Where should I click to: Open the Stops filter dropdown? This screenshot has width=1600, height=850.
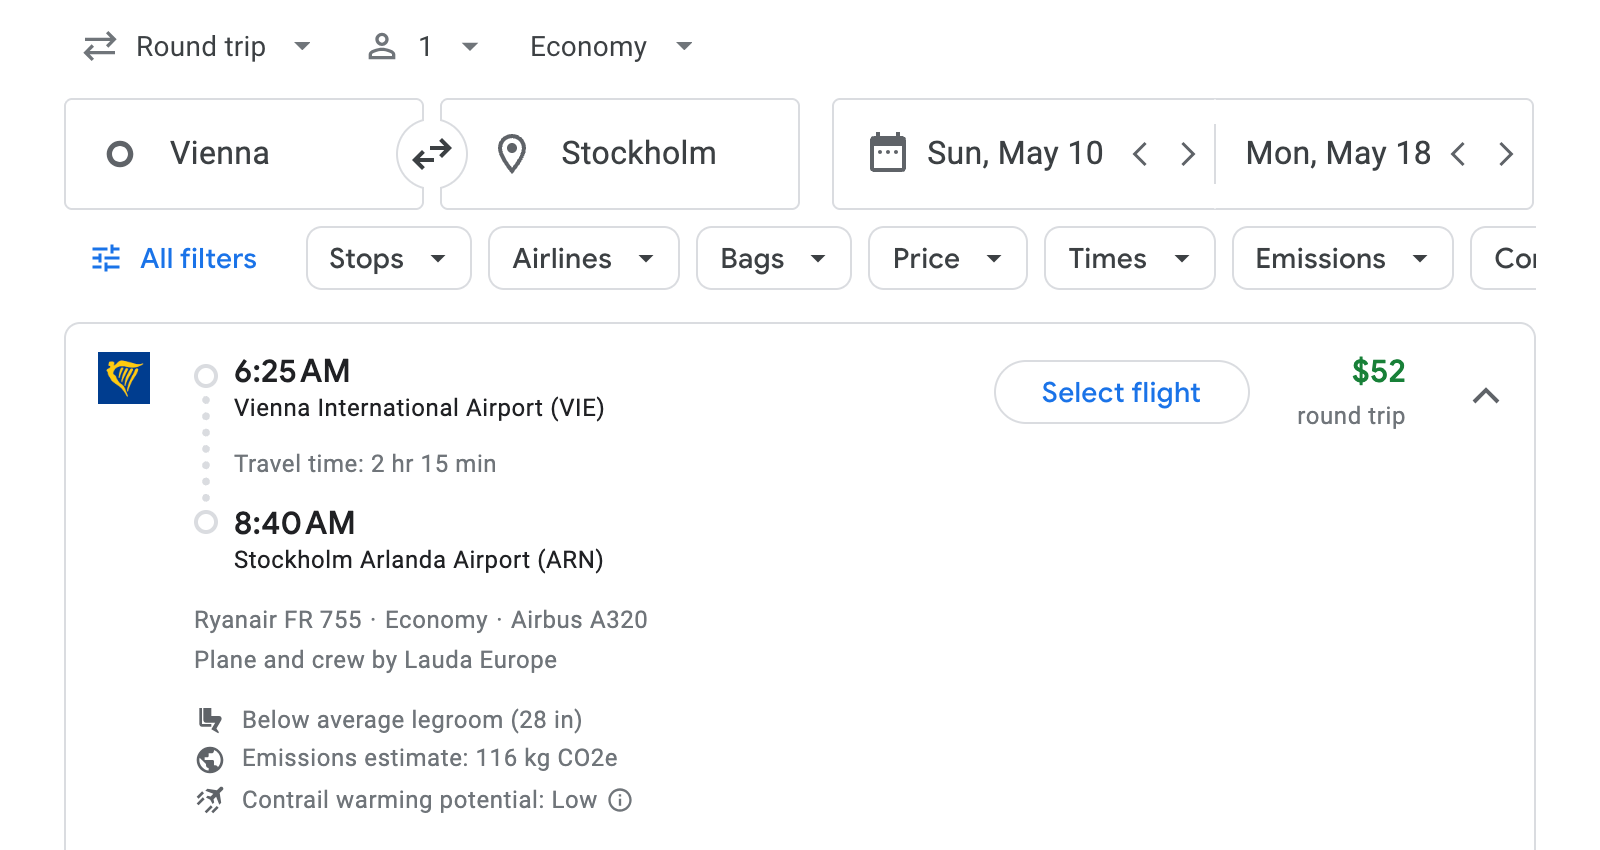pos(388,258)
